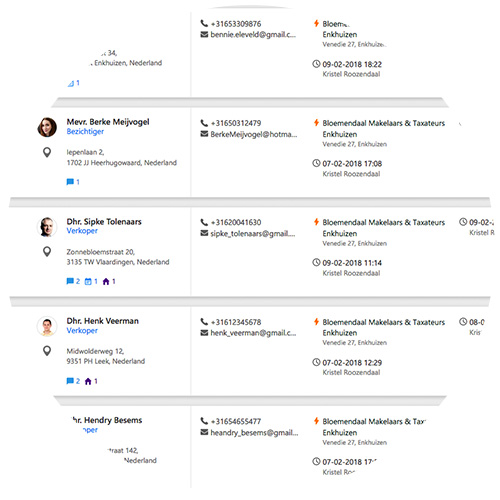Click lightning icon in Sipke Tolenaars row
500x500 pixels.
click(316, 222)
